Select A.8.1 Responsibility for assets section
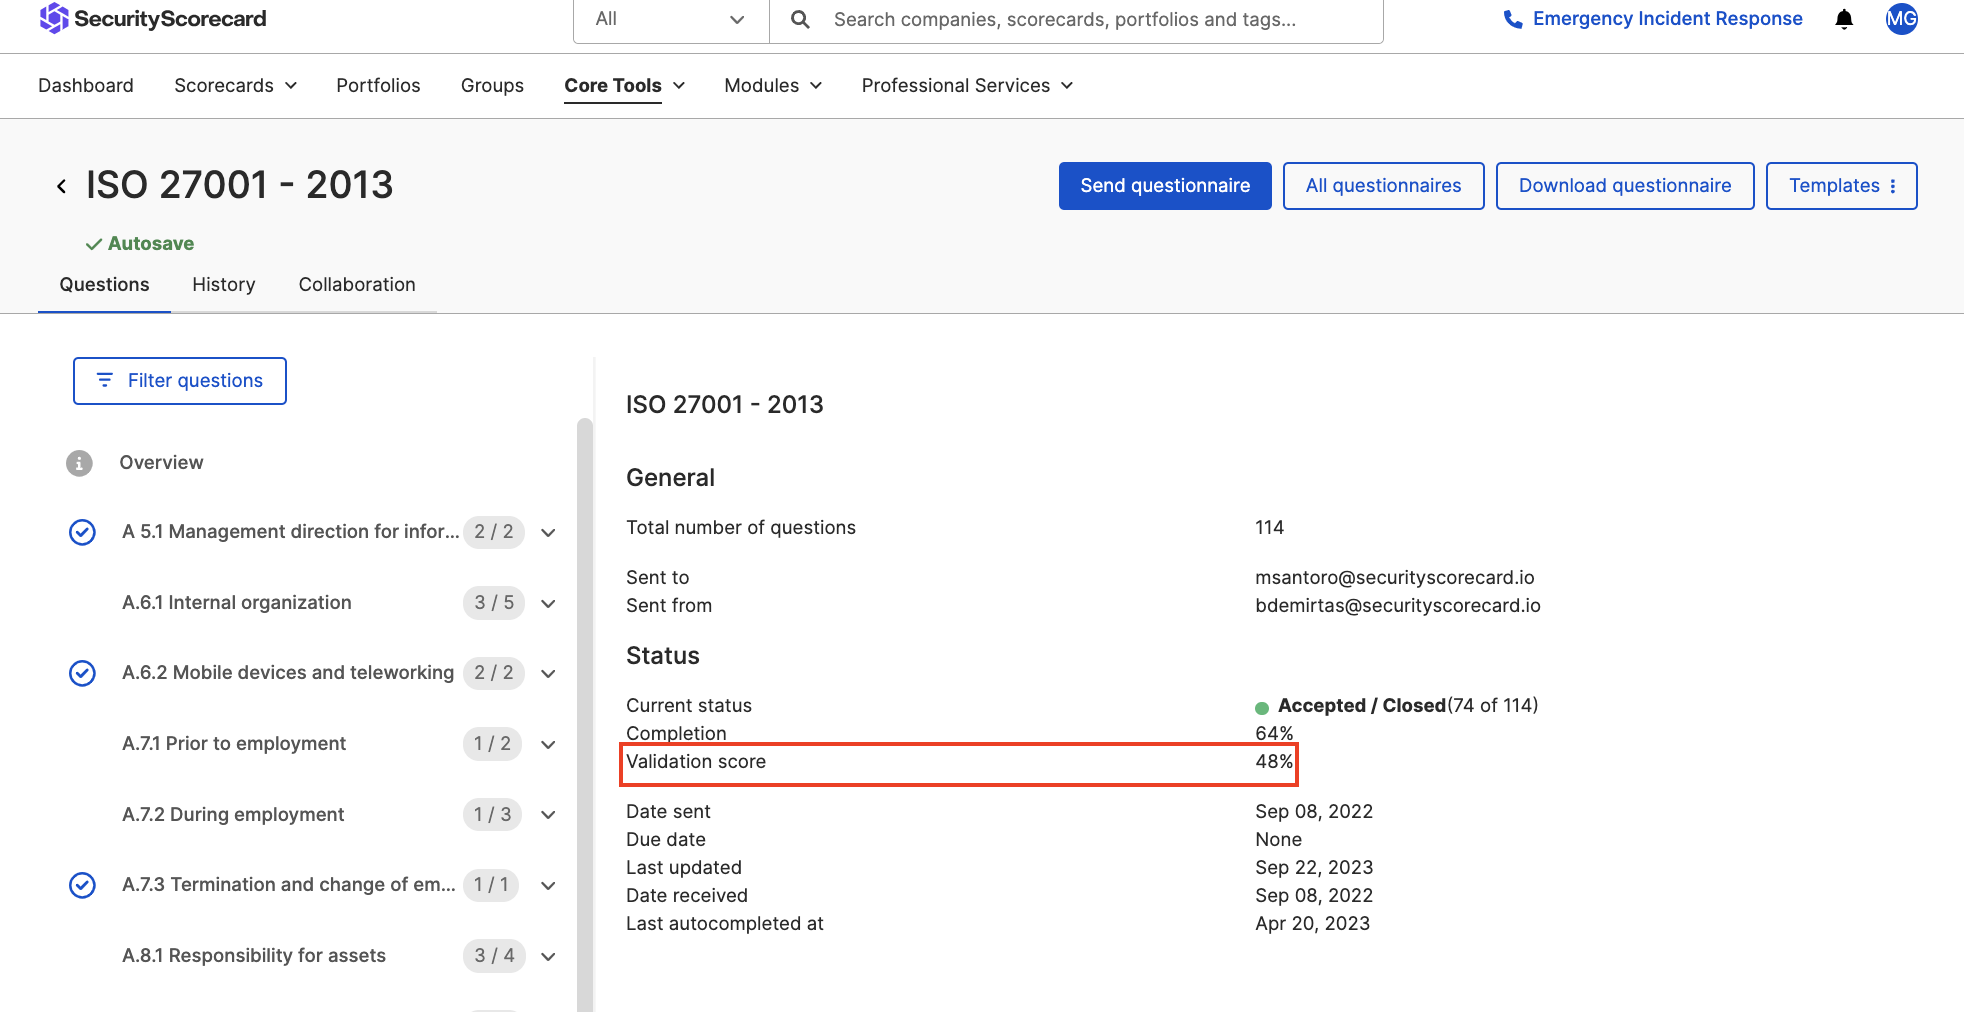Image resolution: width=1964 pixels, height=1012 pixels. 254,956
